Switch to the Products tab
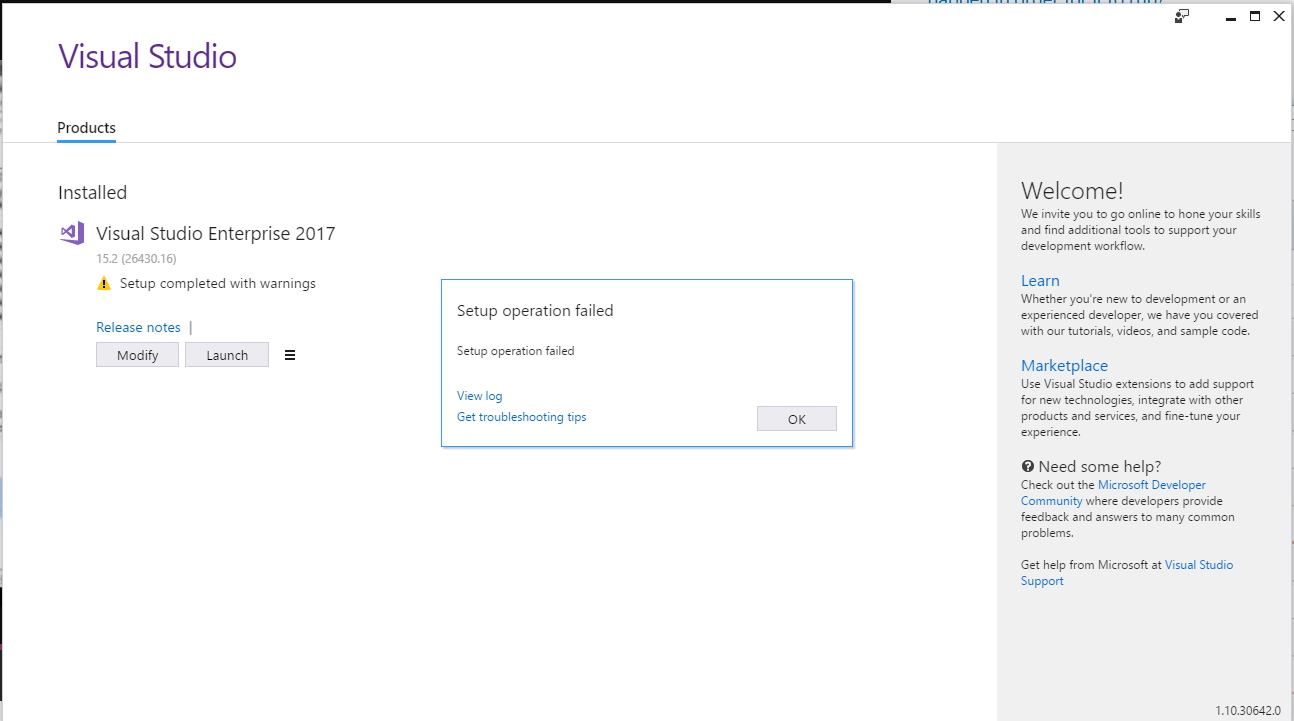1294x721 pixels. coord(86,128)
